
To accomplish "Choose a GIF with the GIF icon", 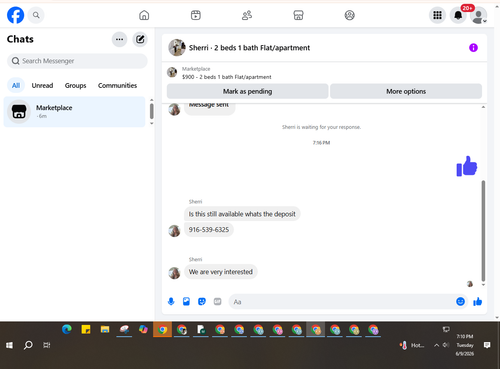I will [217, 302].
